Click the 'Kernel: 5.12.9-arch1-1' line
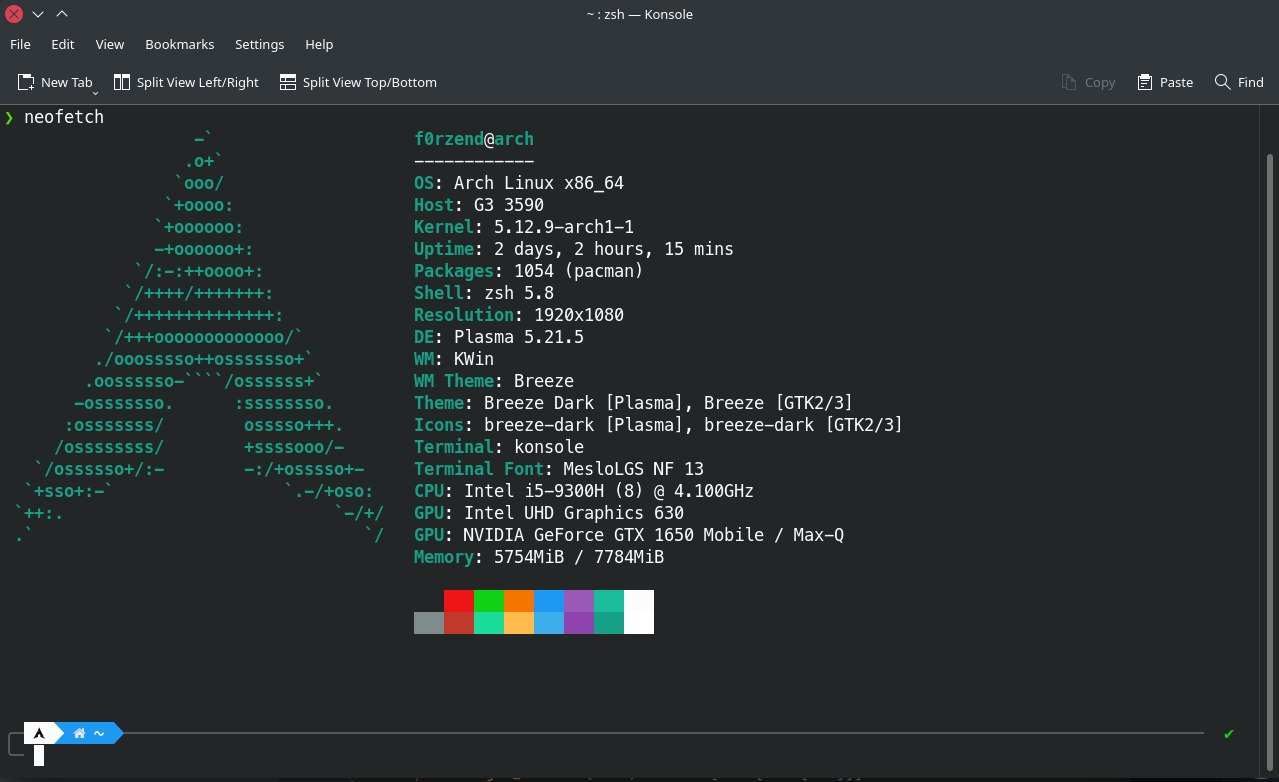The image size is (1279, 782). [x=524, y=227]
